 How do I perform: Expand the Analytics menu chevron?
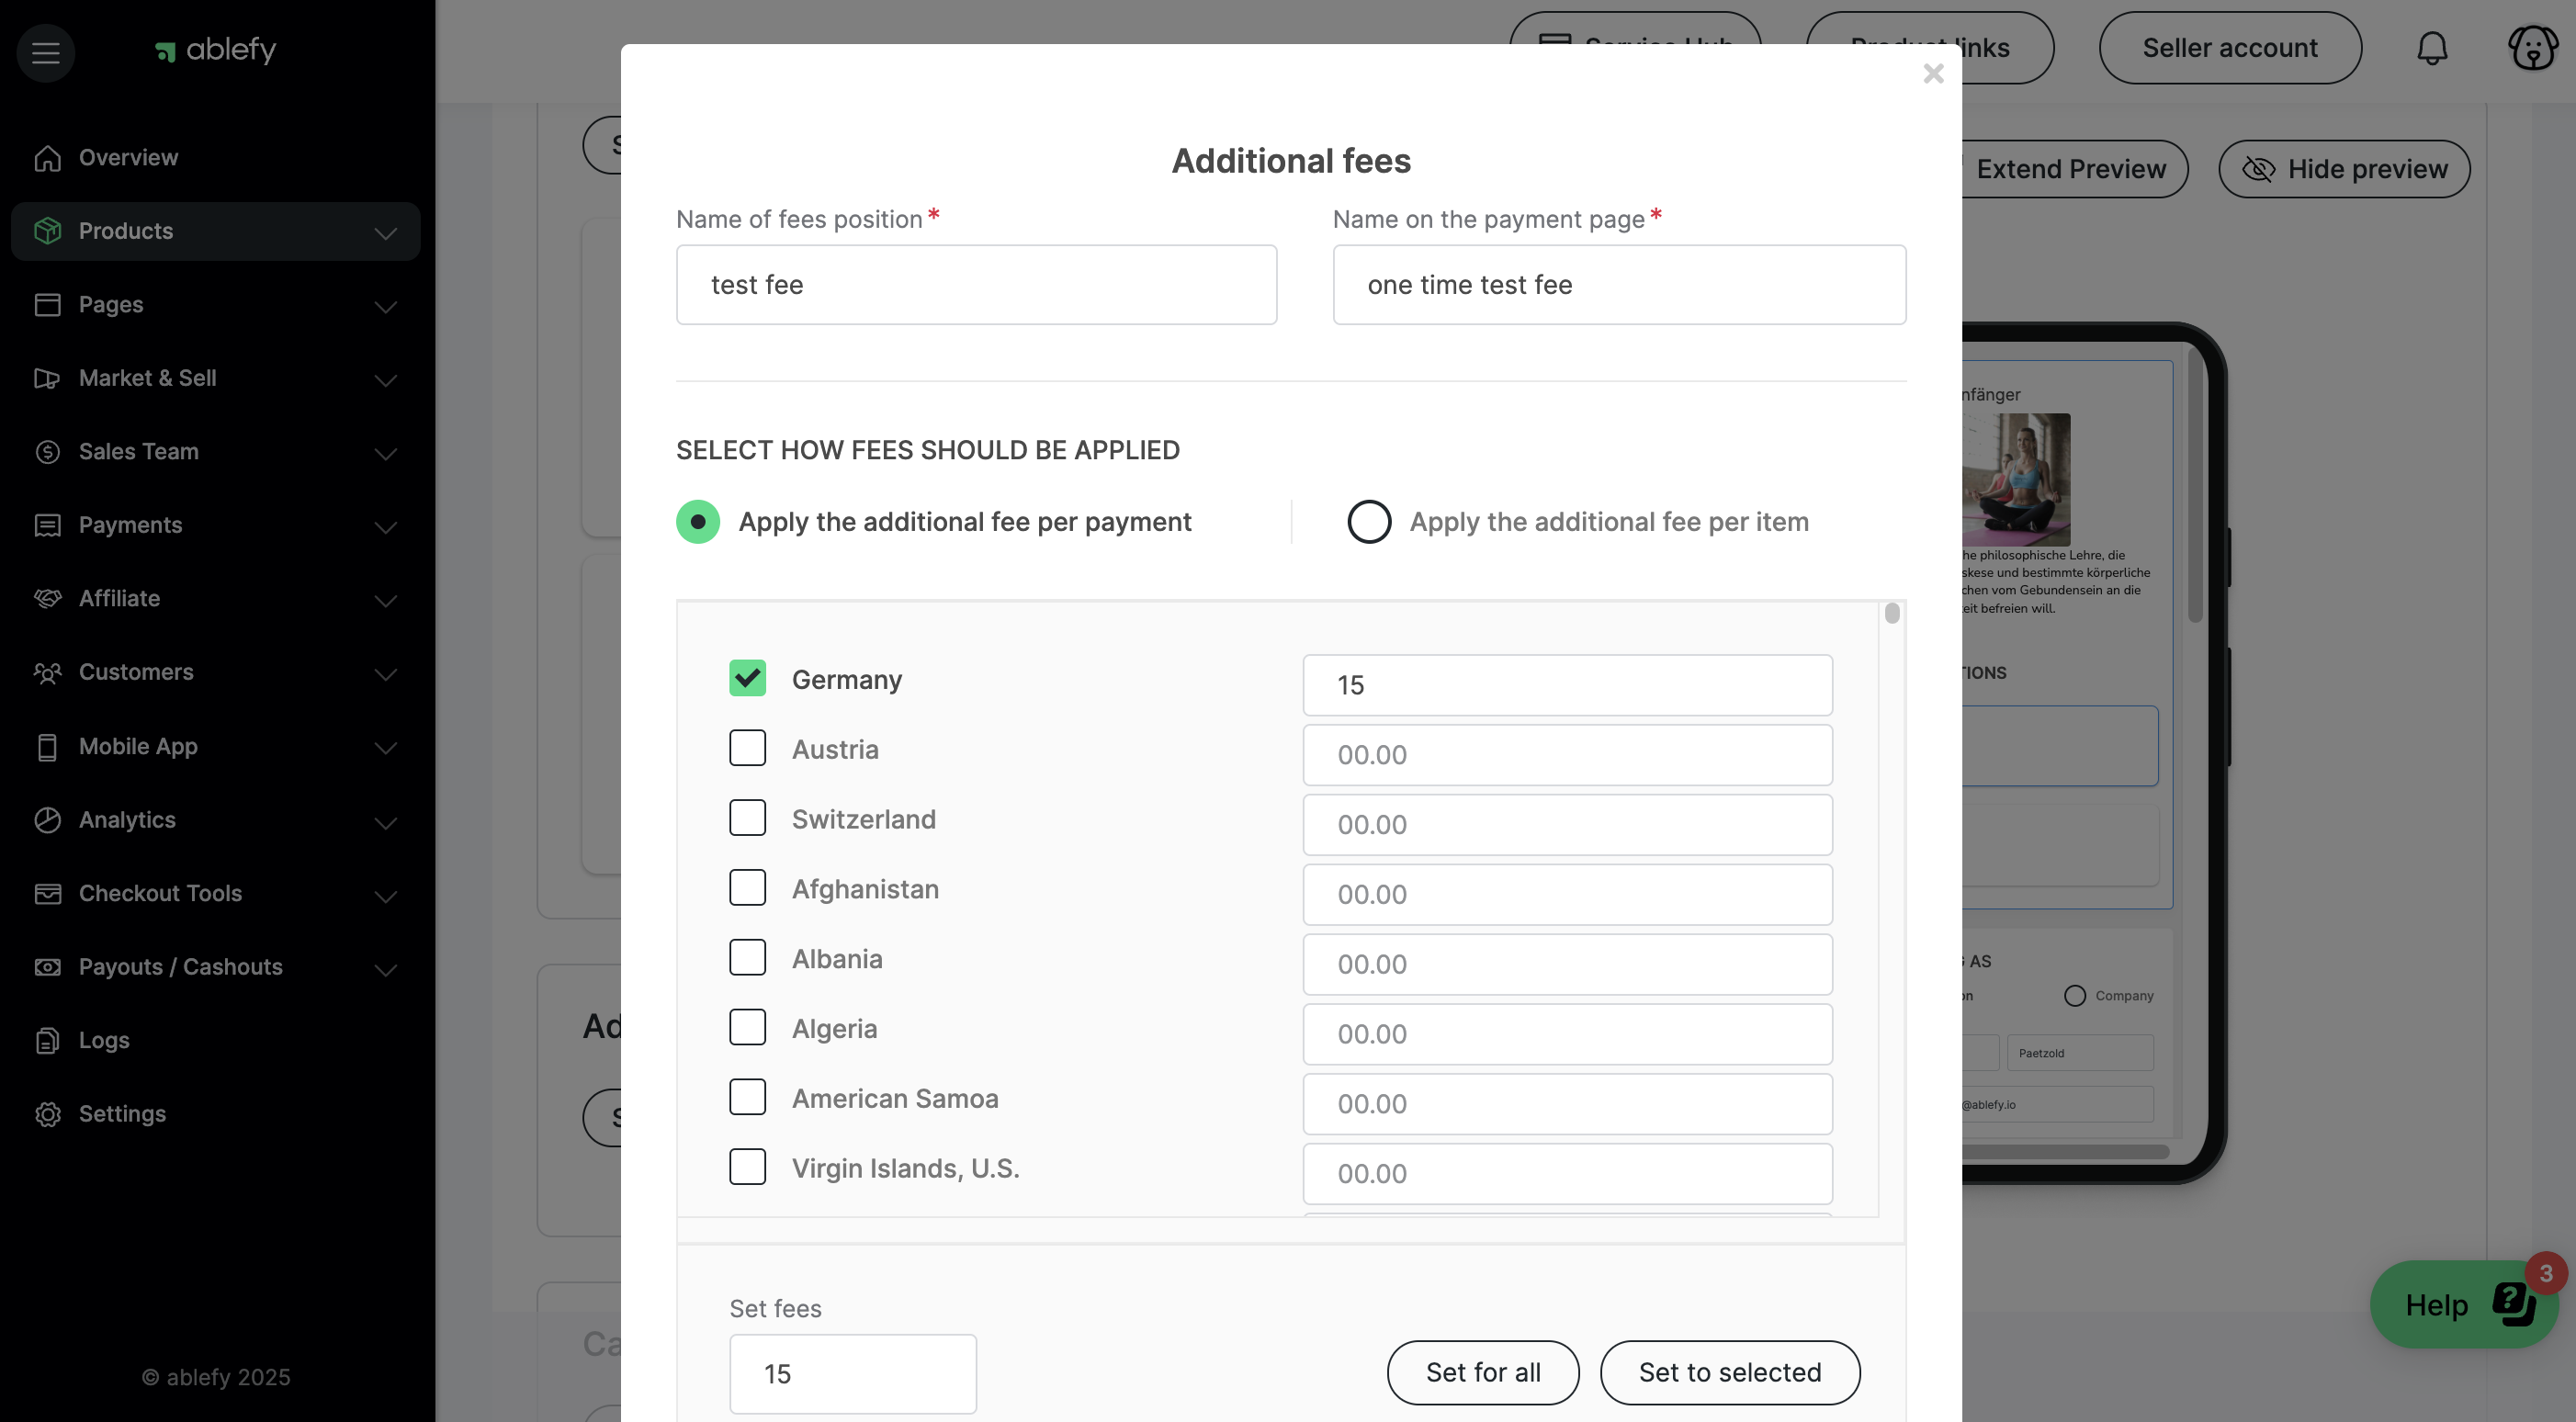[386, 823]
